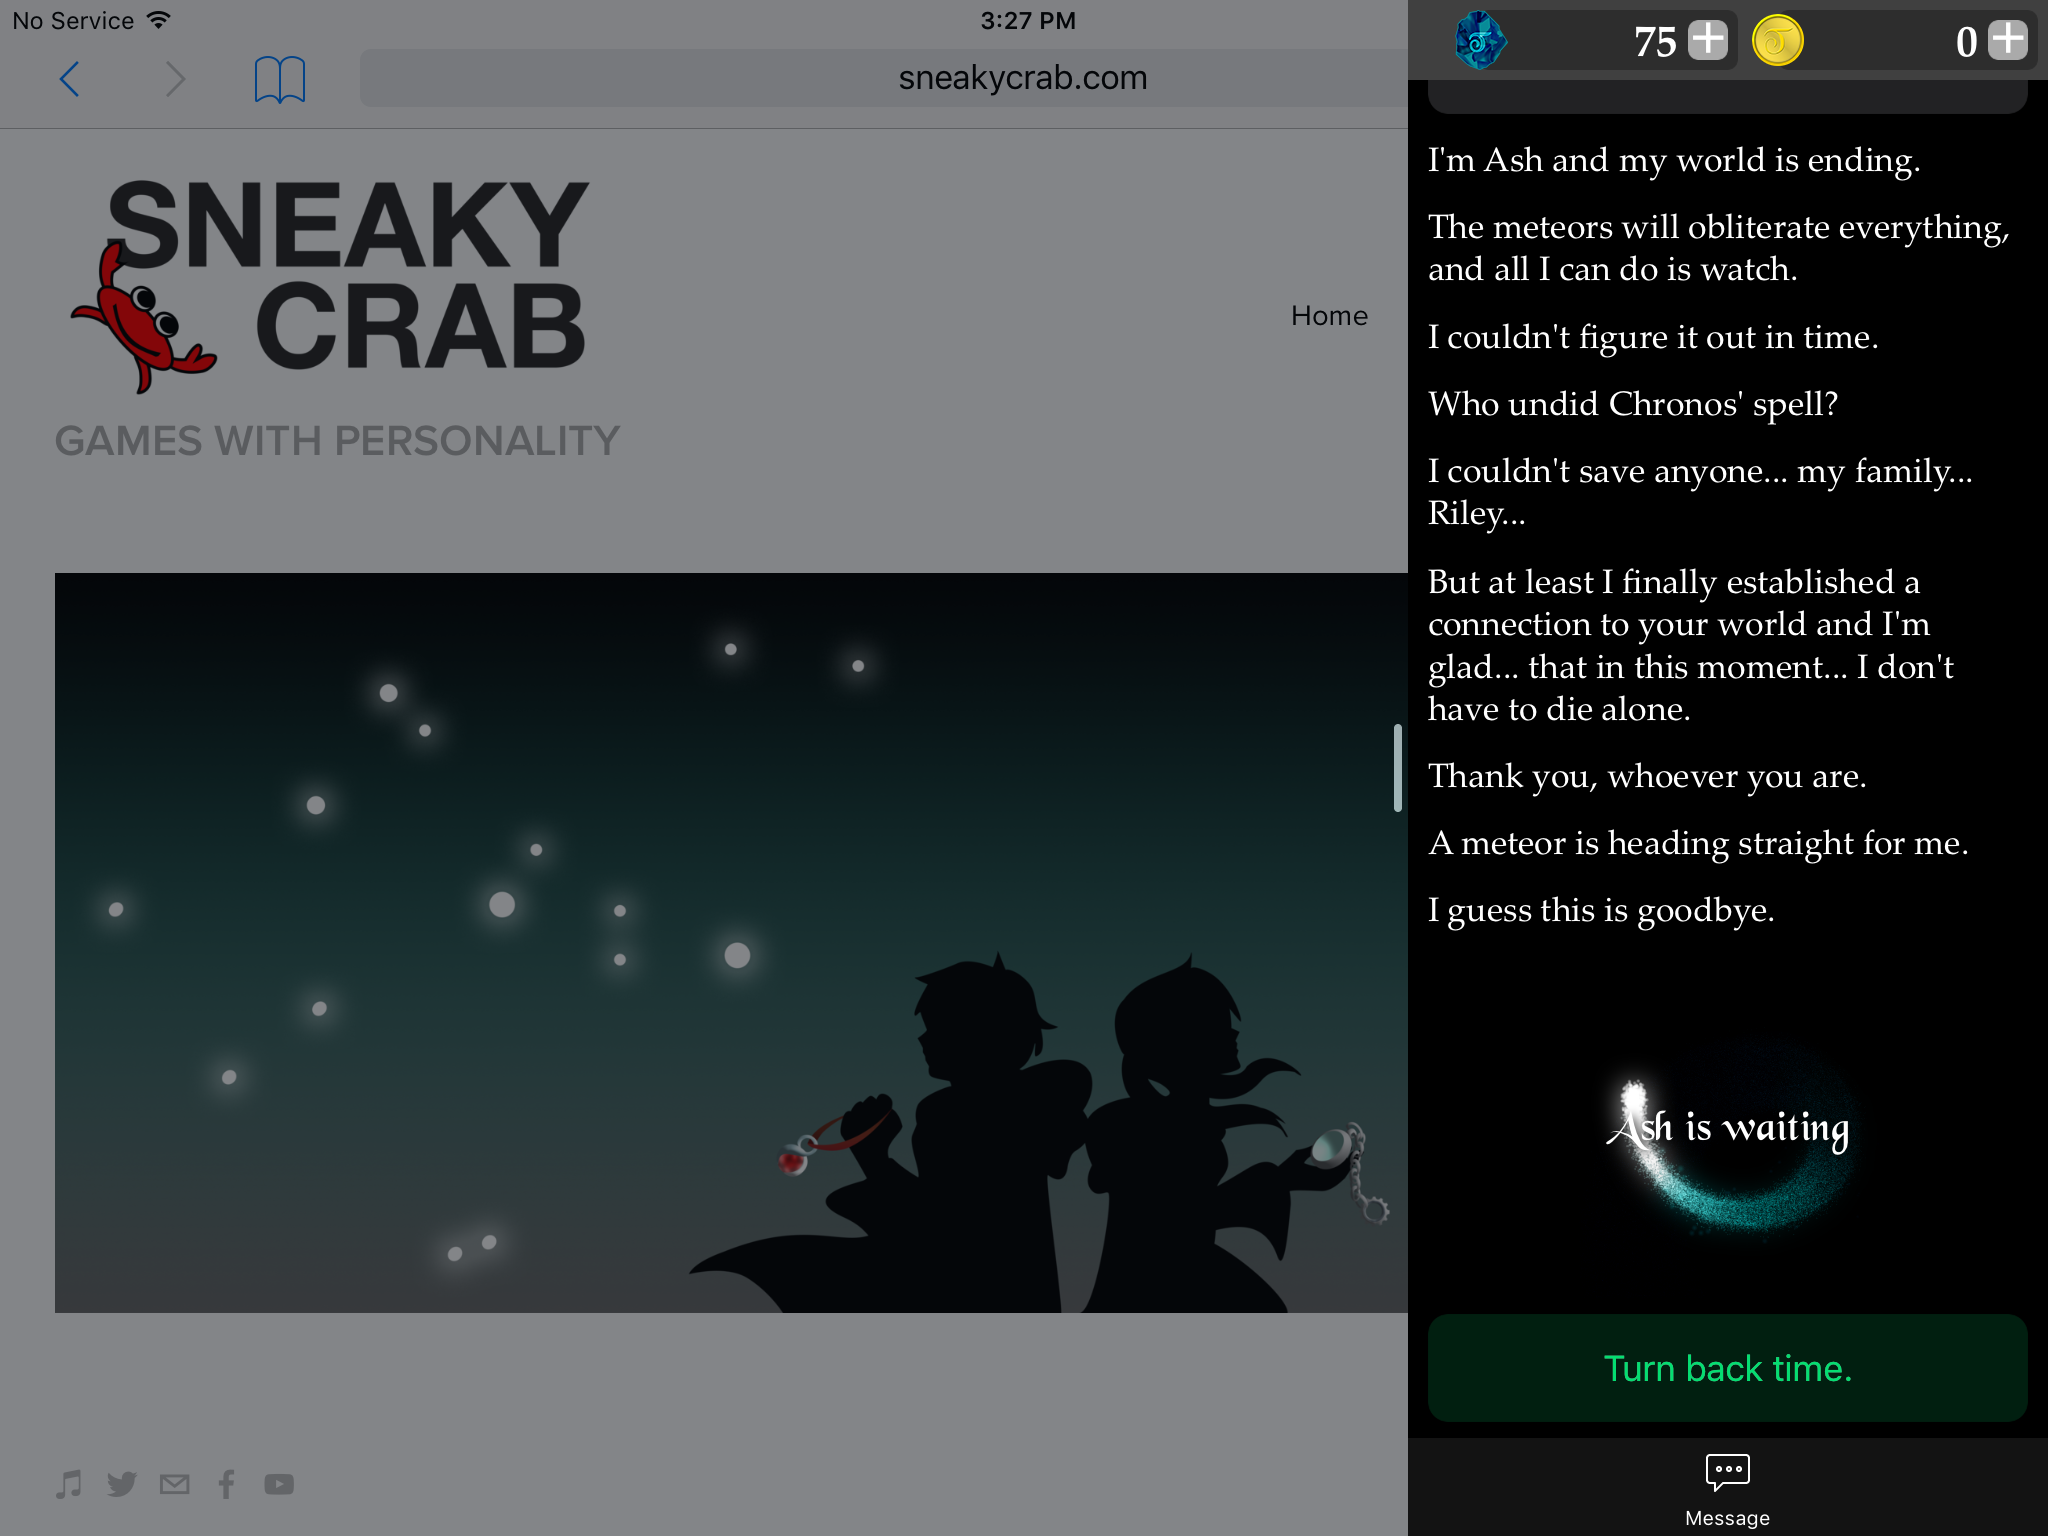Open the Facebook footer icon

(227, 1484)
